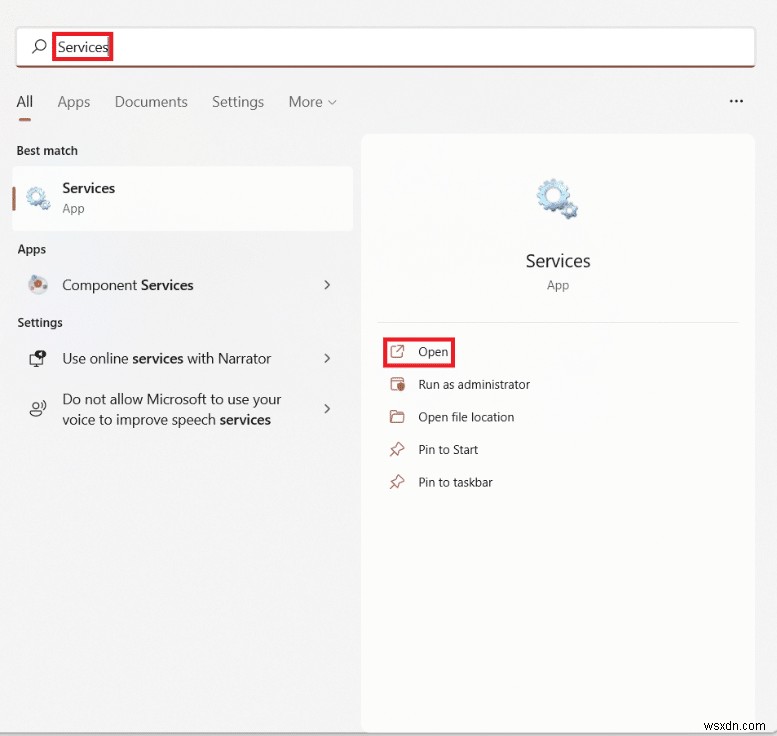
Task: Click the Services gear icon in best match
Action: pos(38,198)
